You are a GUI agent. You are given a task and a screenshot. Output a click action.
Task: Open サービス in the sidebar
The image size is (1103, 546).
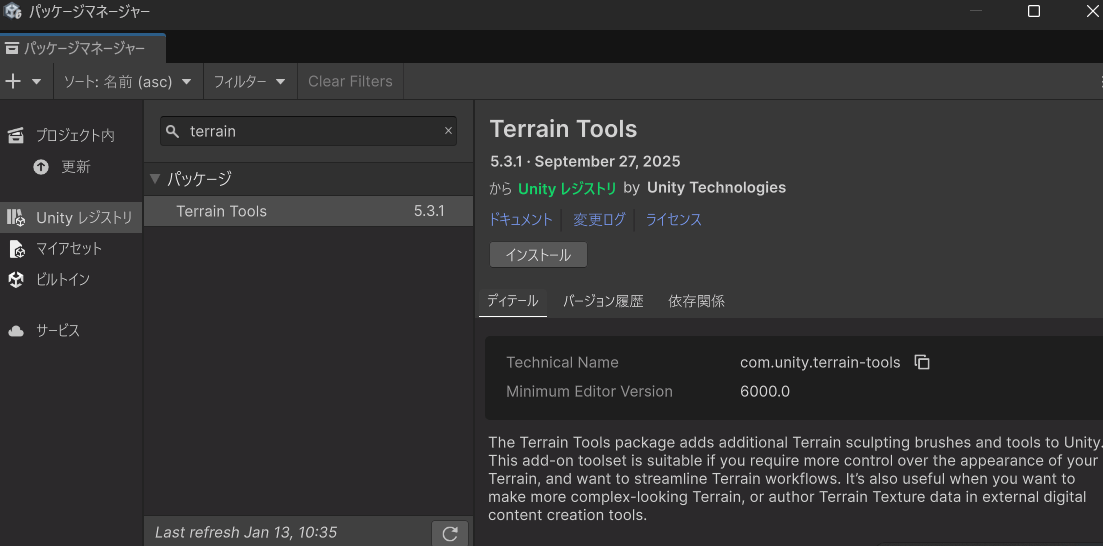click(57, 330)
